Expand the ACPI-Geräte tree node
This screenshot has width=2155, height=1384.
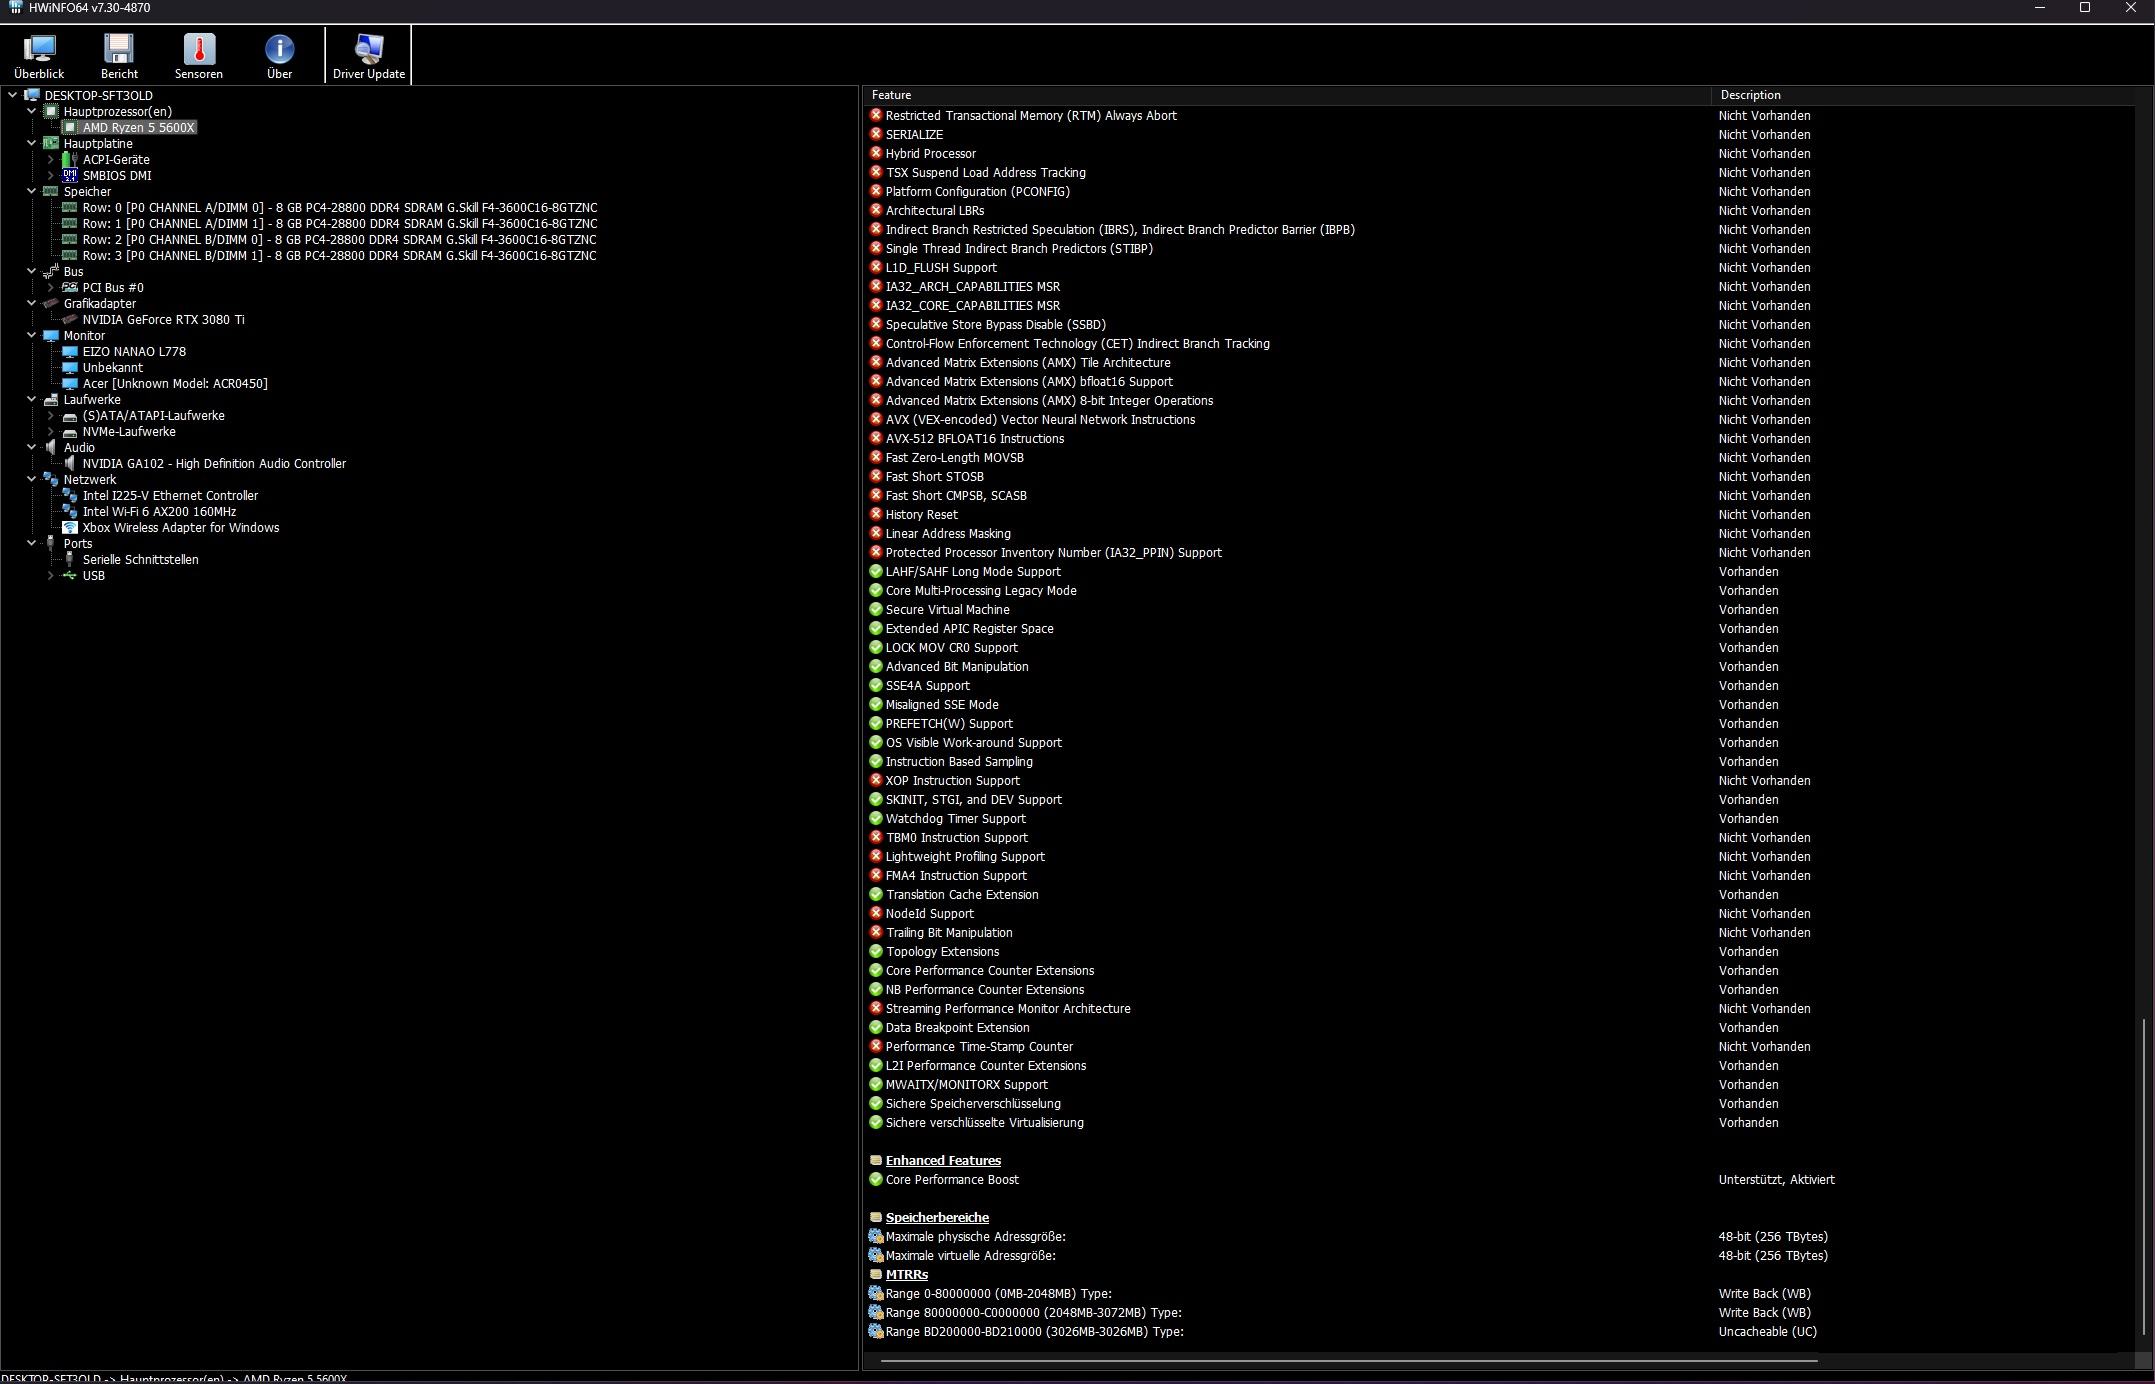tap(50, 160)
